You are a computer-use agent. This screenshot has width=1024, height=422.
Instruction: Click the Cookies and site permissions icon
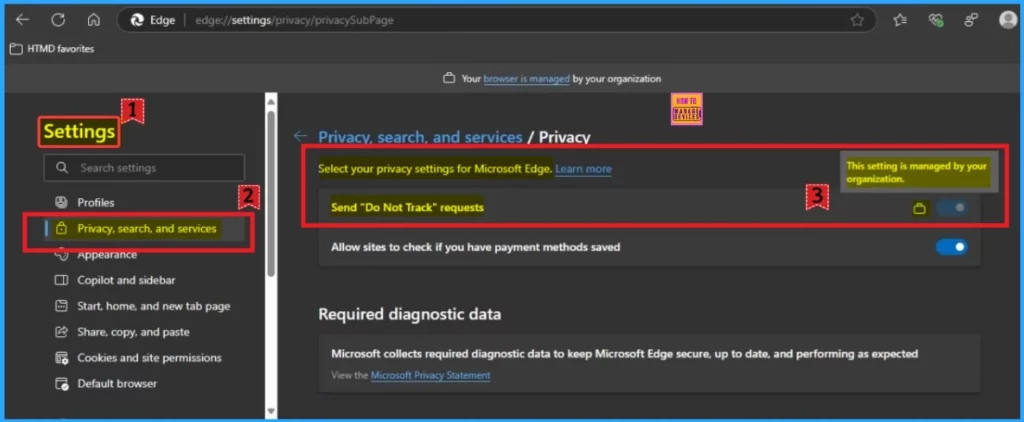click(61, 358)
